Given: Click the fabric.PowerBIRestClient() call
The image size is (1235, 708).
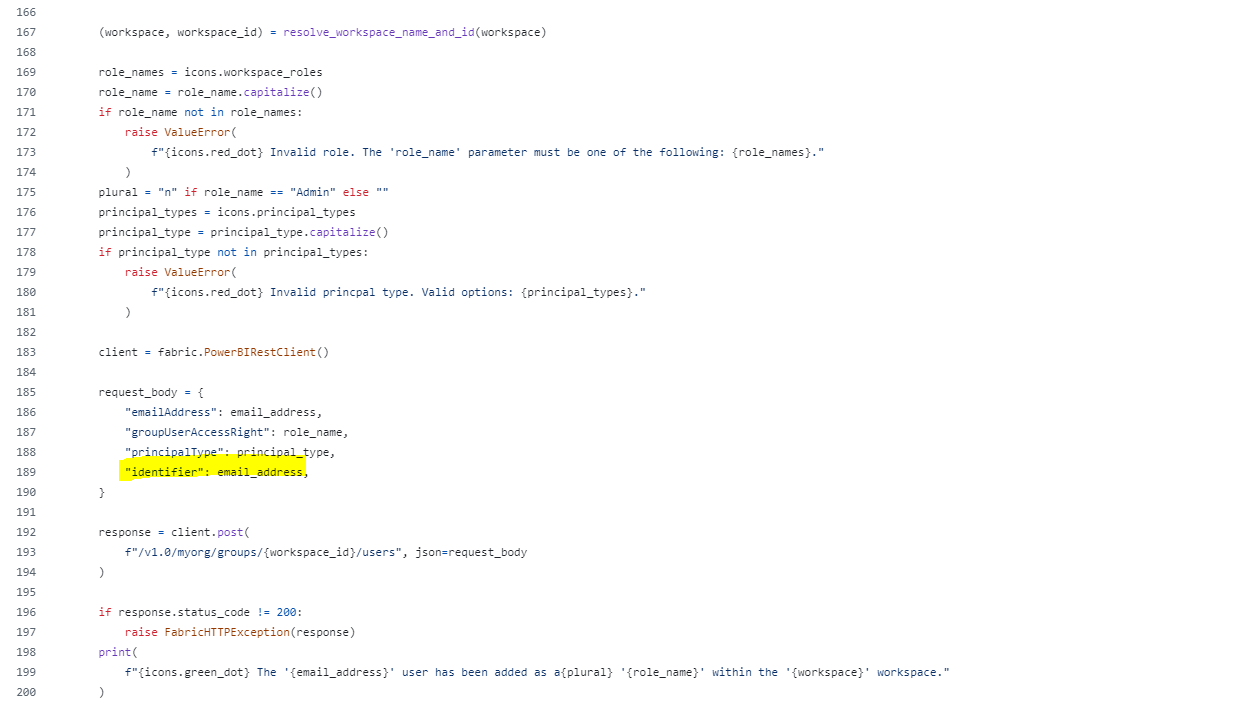Looking at the screenshot, I should point(243,352).
